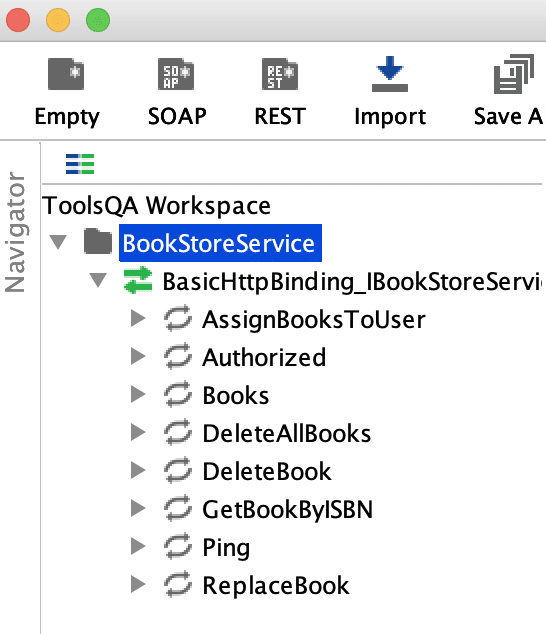The height and width of the screenshot is (634, 546).
Task: Click the BookStoreService folder icon
Action: click(x=98, y=241)
